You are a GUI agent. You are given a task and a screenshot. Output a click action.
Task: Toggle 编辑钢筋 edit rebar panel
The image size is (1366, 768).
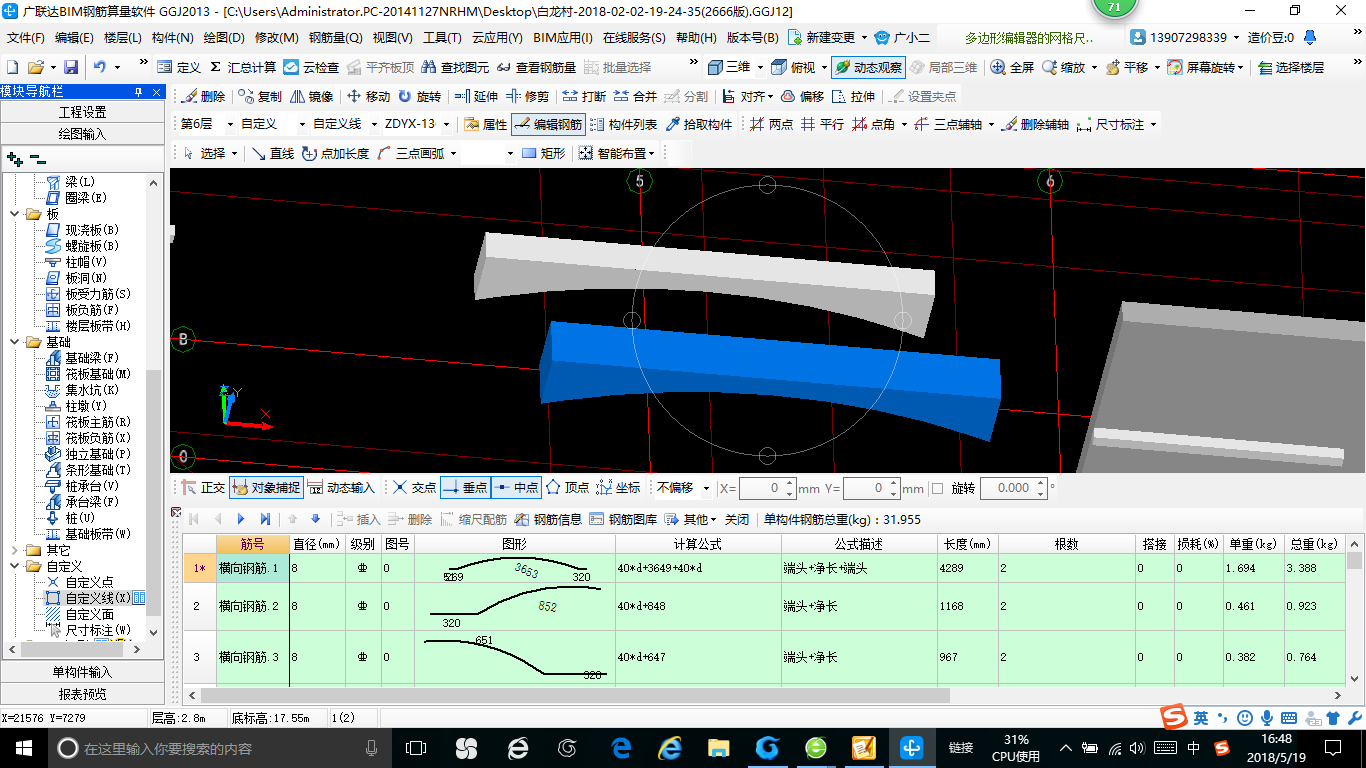tap(548, 125)
